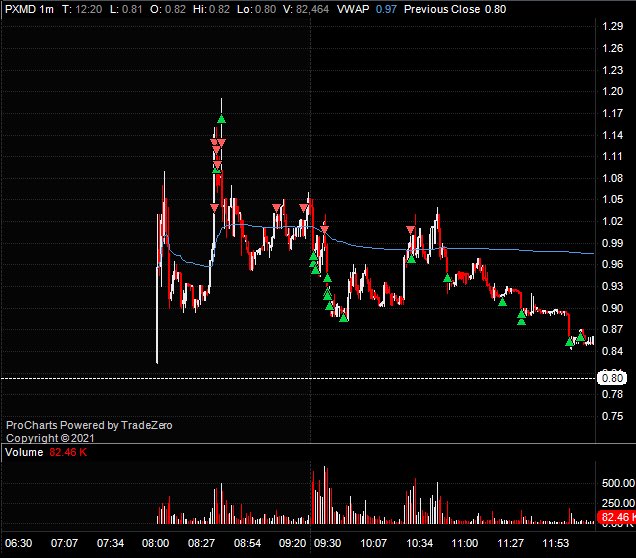Image resolution: width=636 pixels, height=558 pixels.
Task: Click the white dashed previous close line
Action: 299,378
